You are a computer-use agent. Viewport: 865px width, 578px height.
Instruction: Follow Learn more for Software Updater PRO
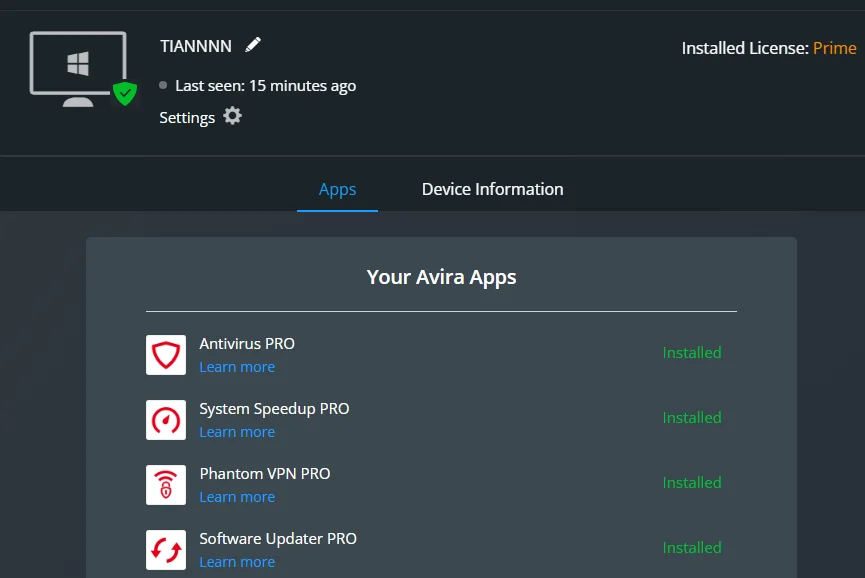[x=237, y=562]
